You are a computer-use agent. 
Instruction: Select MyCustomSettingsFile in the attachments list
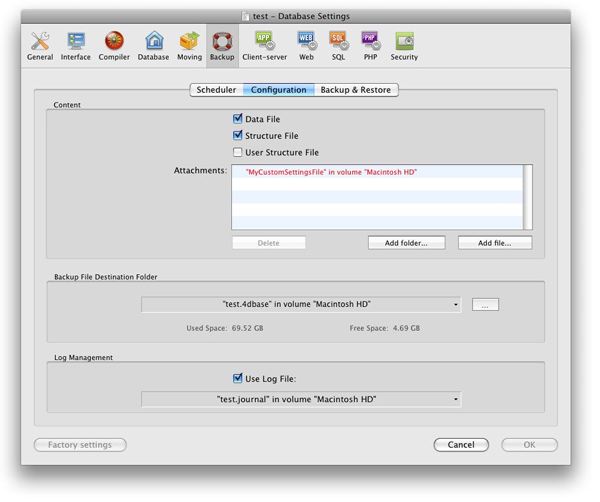pos(331,173)
